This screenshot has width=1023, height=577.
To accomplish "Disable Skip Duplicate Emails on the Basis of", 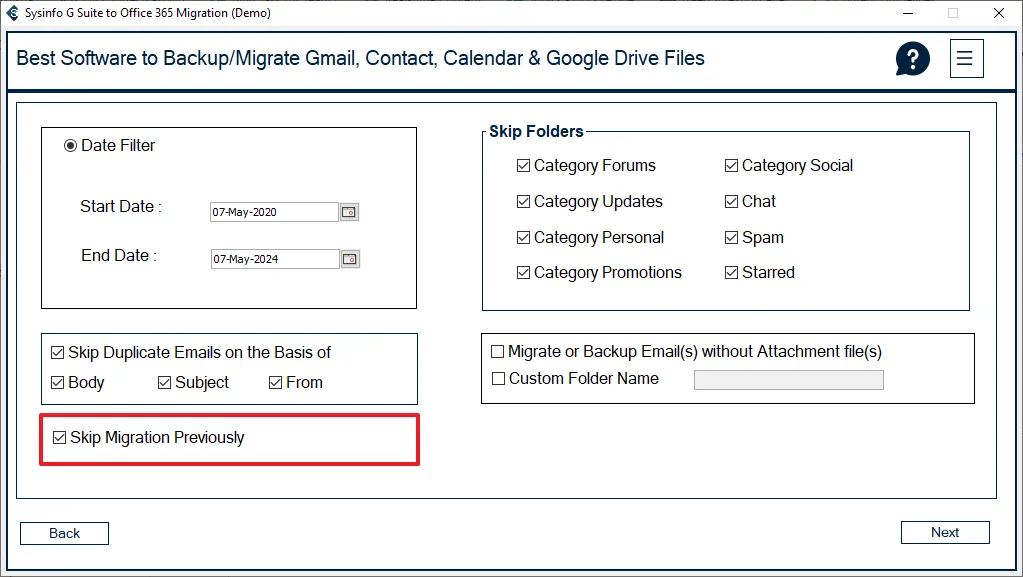I will [x=57, y=353].
